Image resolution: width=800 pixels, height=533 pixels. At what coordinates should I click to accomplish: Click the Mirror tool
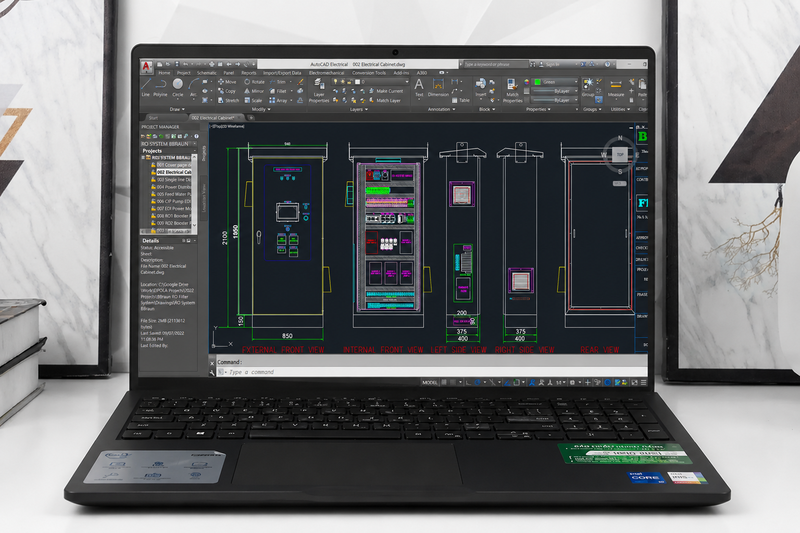pos(254,91)
